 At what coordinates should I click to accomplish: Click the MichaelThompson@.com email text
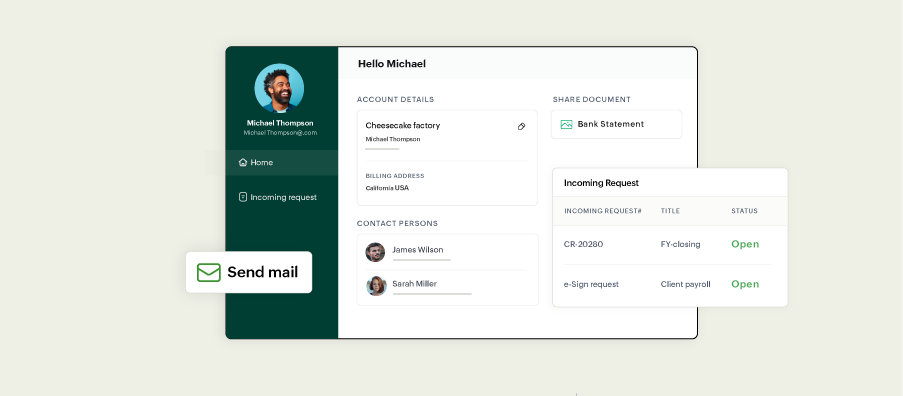coord(280,133)
